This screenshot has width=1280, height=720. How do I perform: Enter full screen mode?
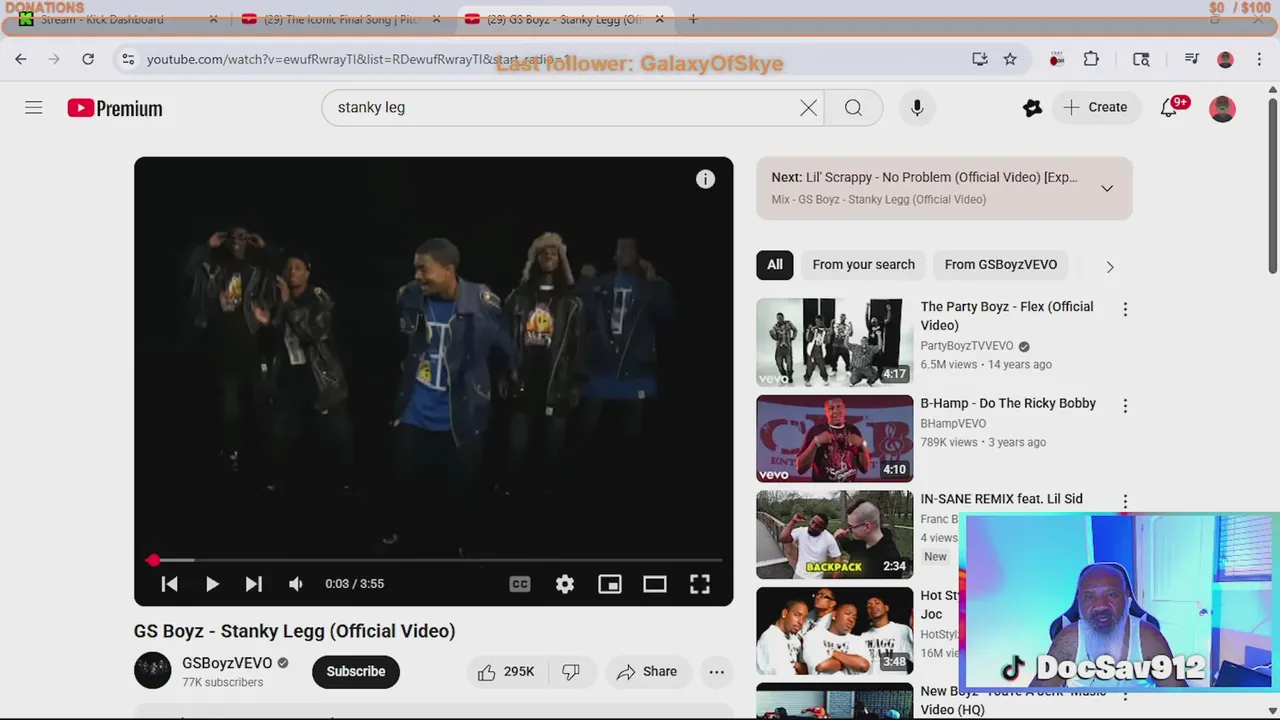coord(700,584)
